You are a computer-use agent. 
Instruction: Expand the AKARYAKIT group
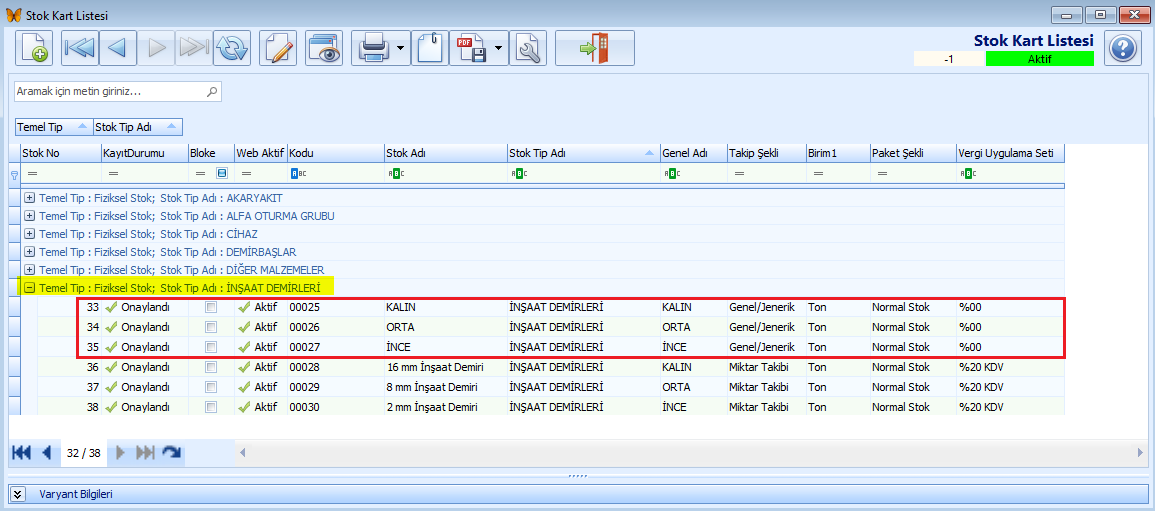pyautogui.click(x=29, y=197)
